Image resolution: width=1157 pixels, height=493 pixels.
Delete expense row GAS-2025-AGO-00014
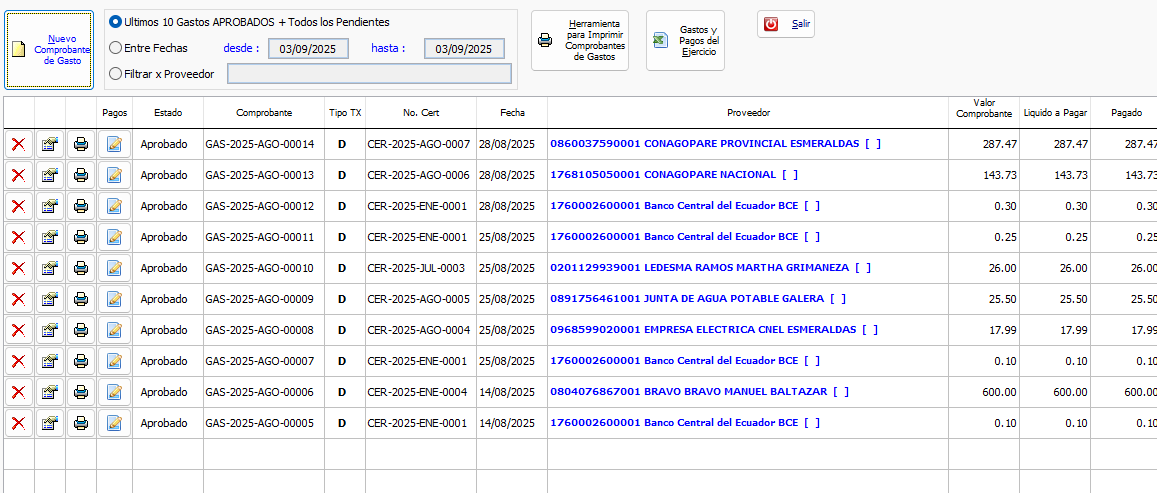tap(18, 144)
